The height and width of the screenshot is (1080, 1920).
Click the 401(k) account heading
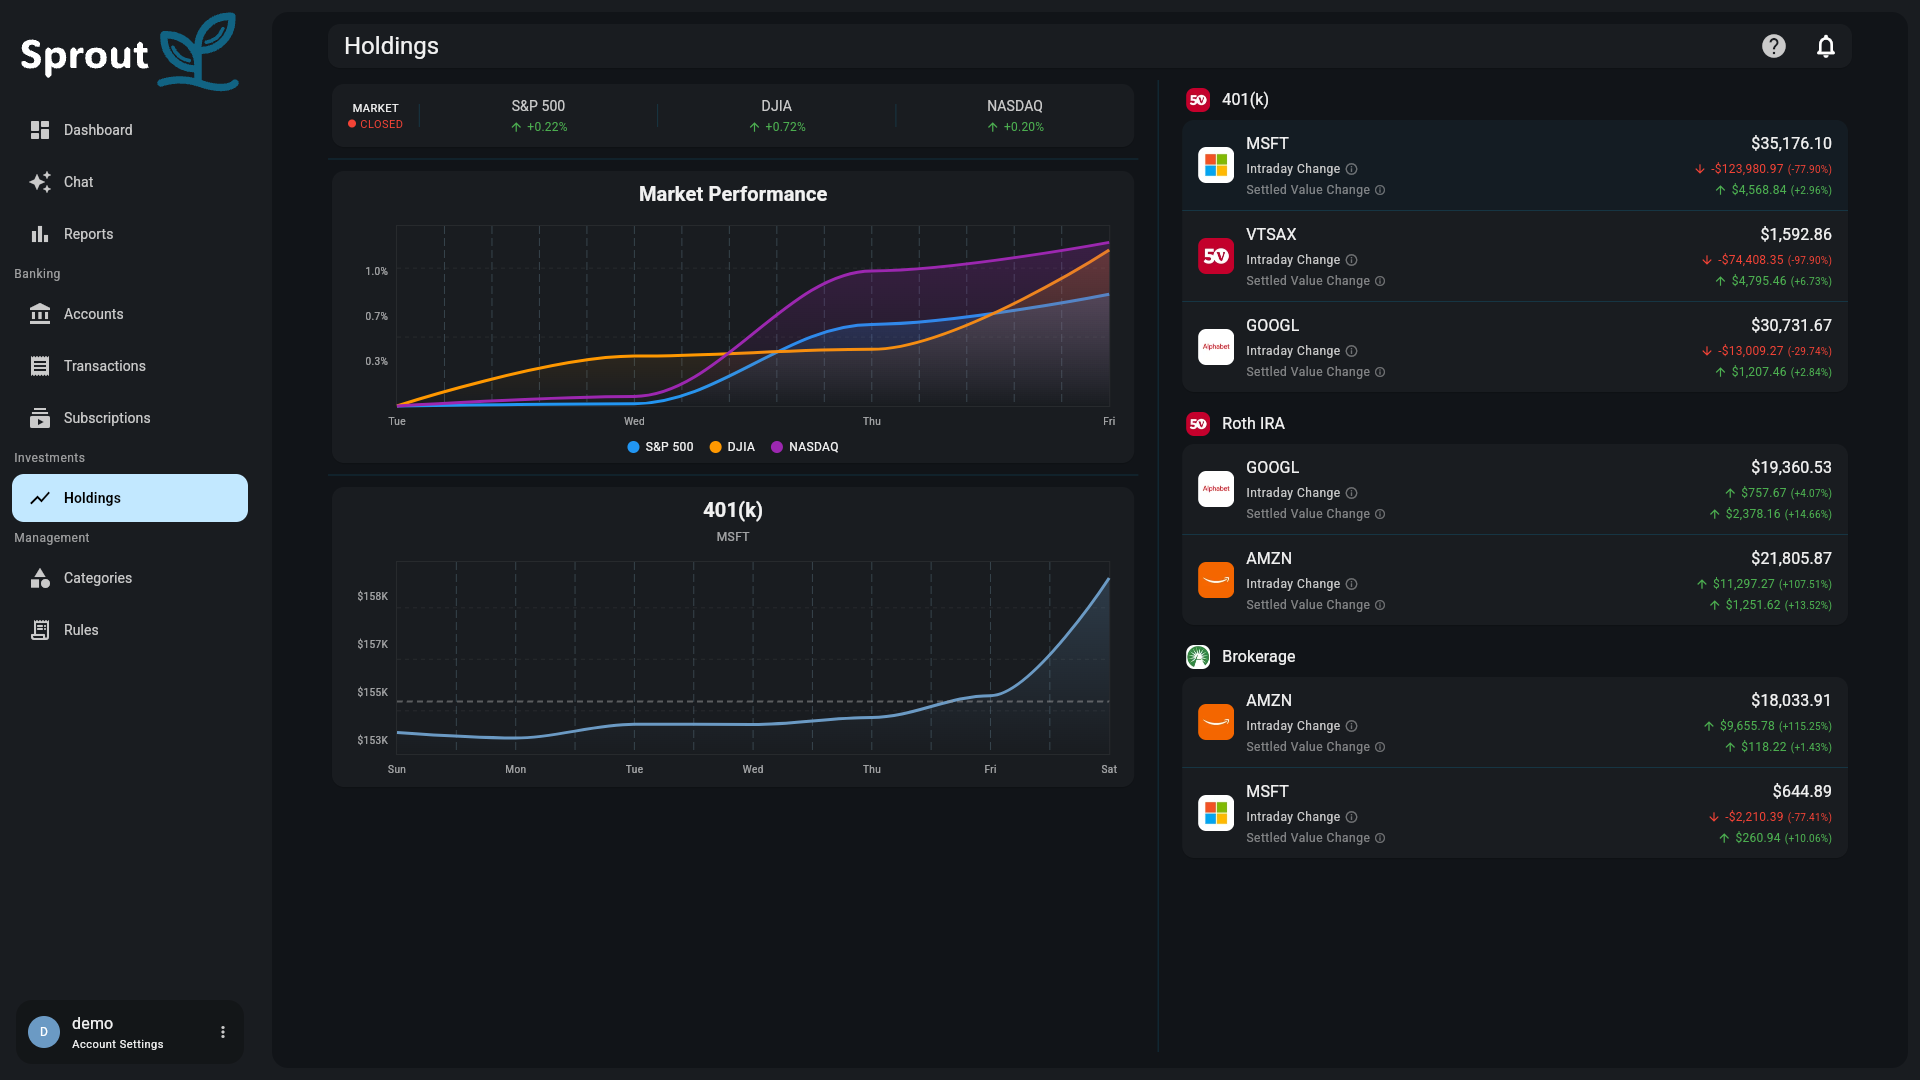point(1245,100)
